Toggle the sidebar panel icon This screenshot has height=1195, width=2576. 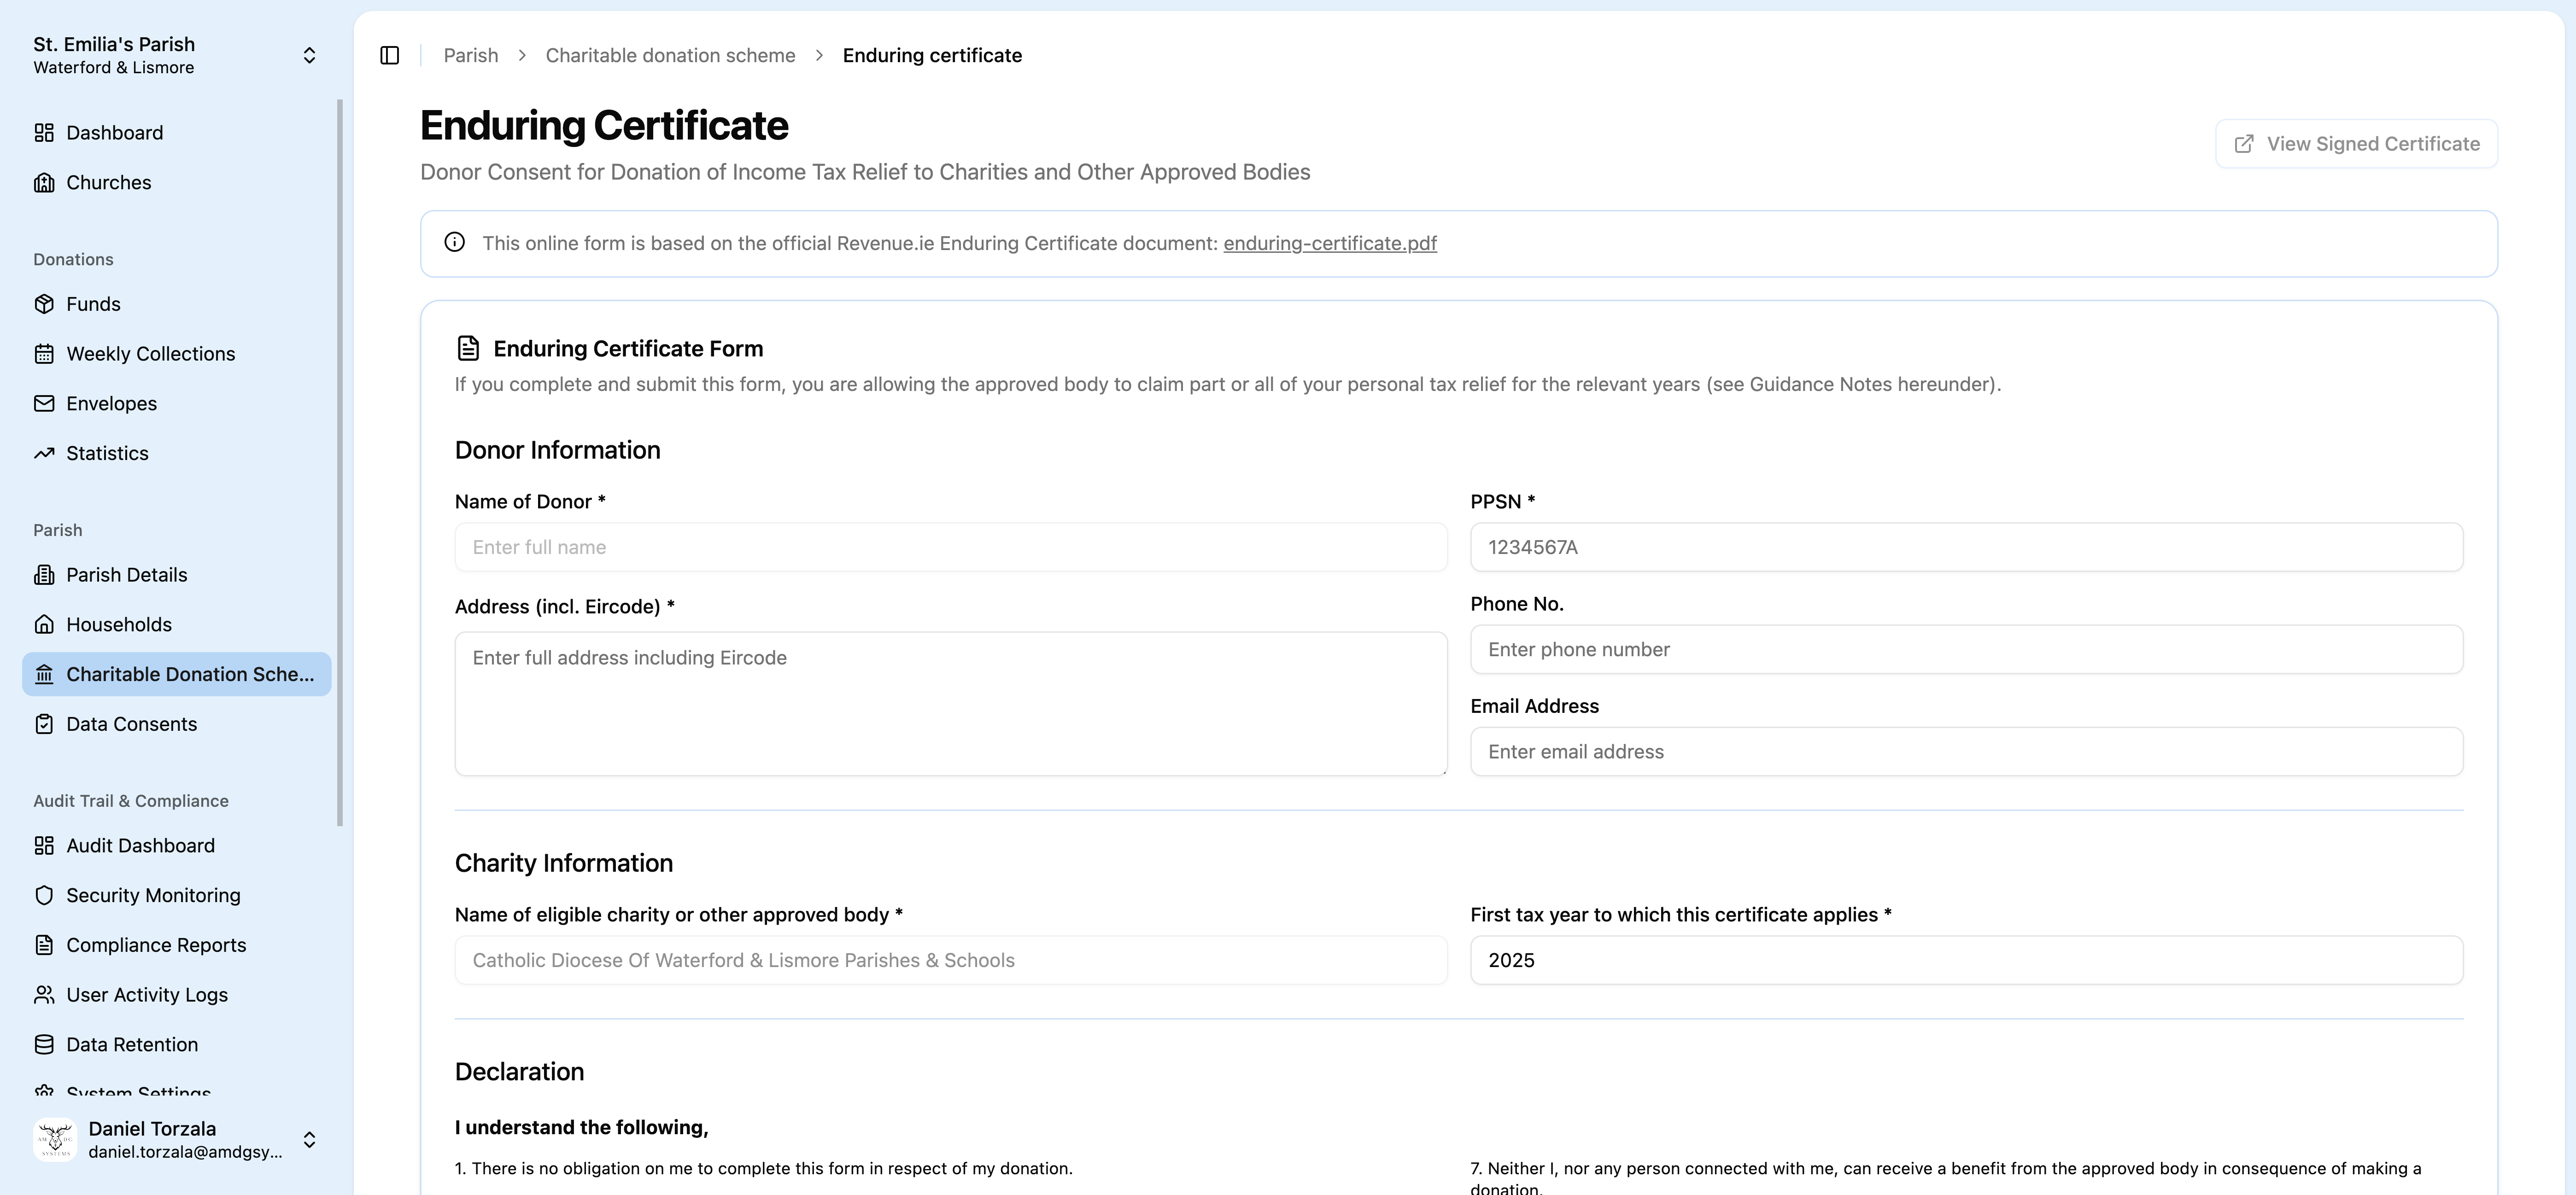pos(390,55)
